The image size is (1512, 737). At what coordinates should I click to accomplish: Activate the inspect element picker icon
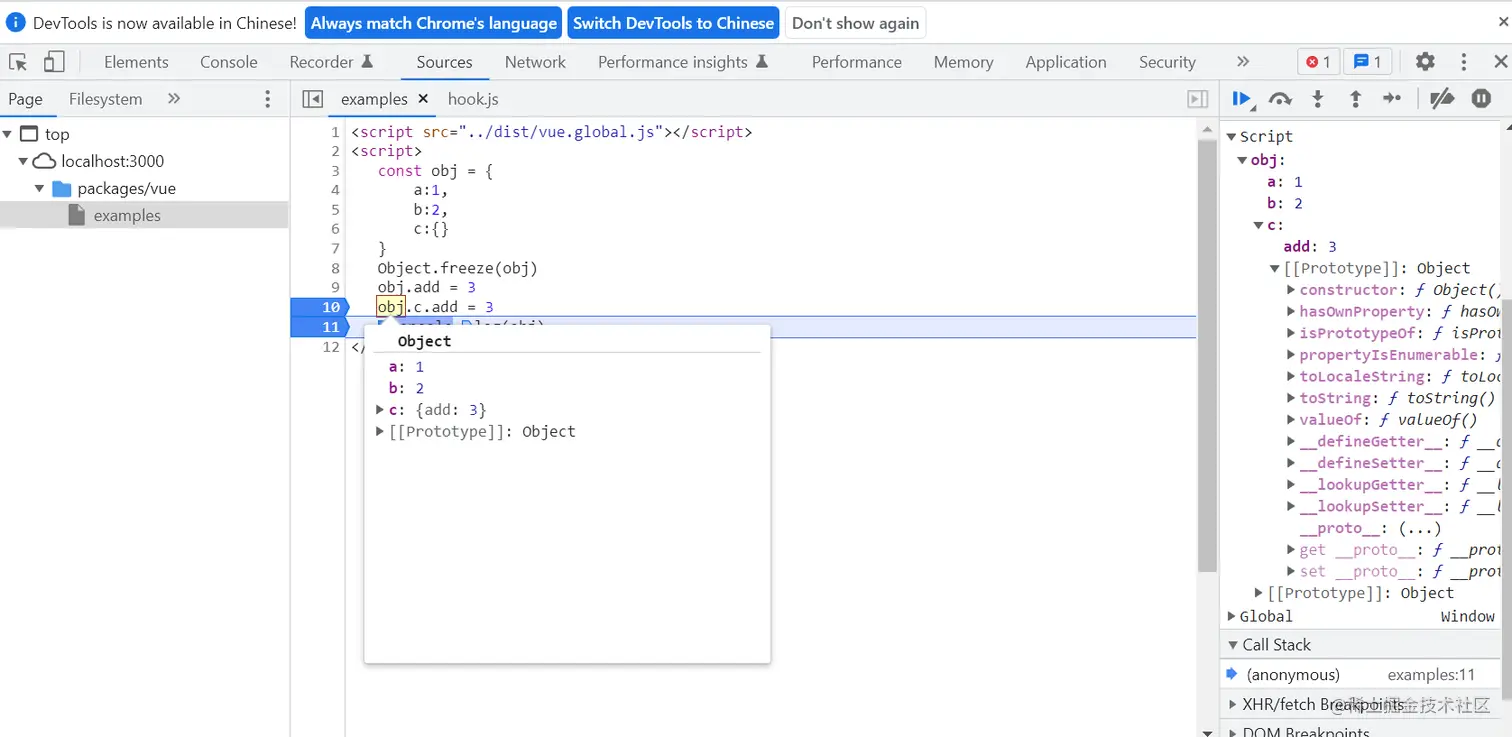[18, 62]
